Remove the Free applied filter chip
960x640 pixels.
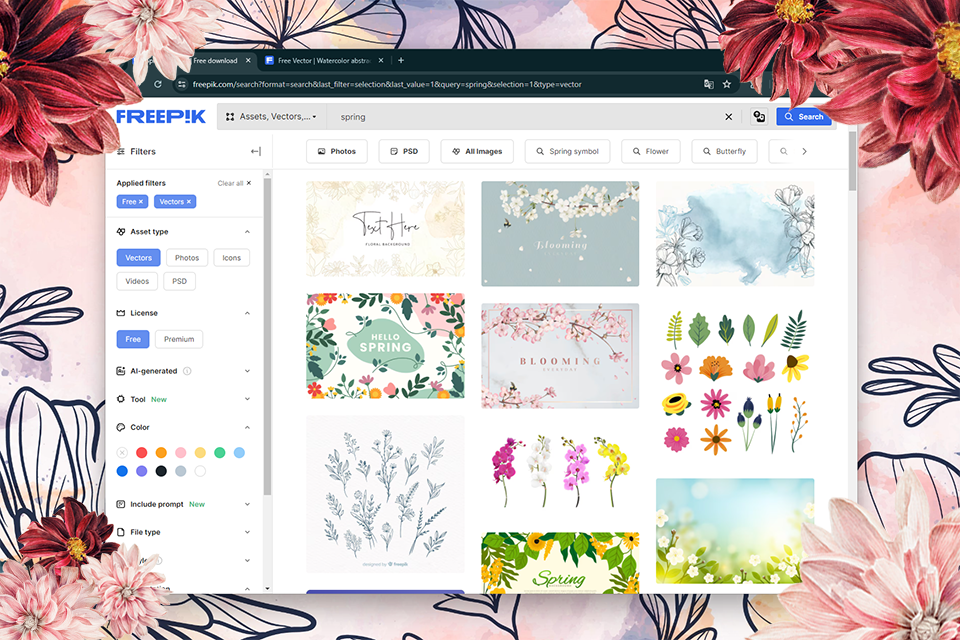click(x=141, y=201)
